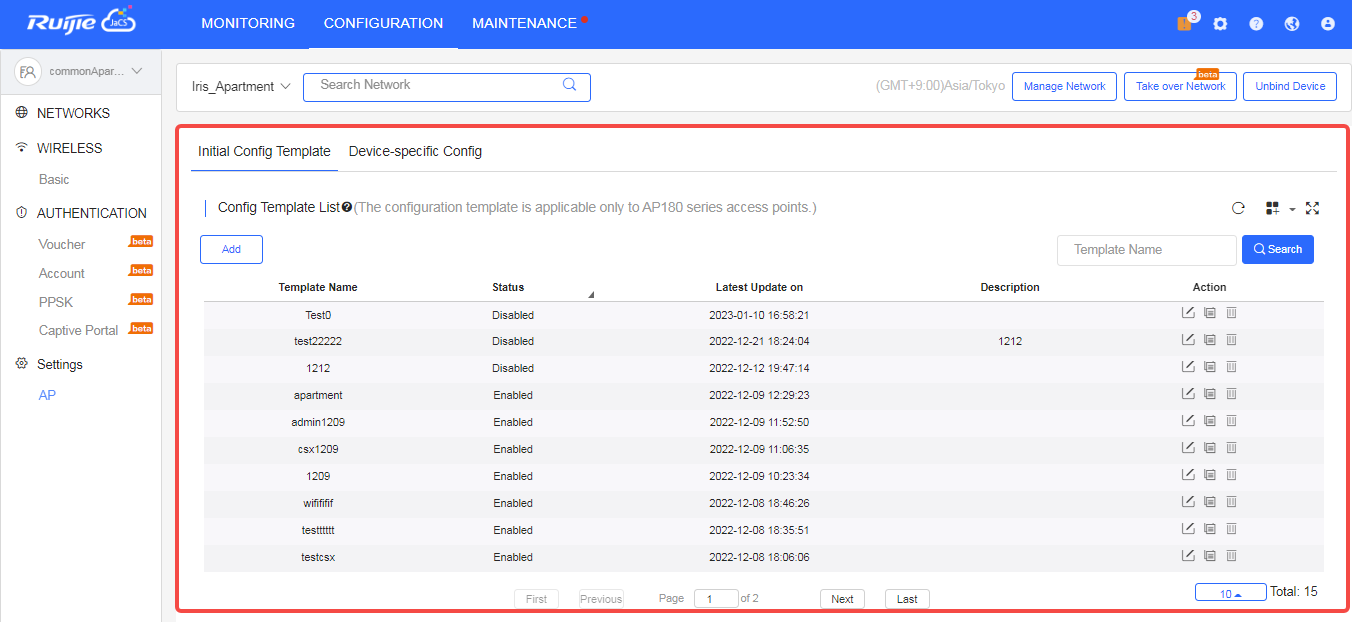The width and height of the screenshot is (1352, 622).
Task: Open the MONITORING menu
Action: [x=248, y=23]
